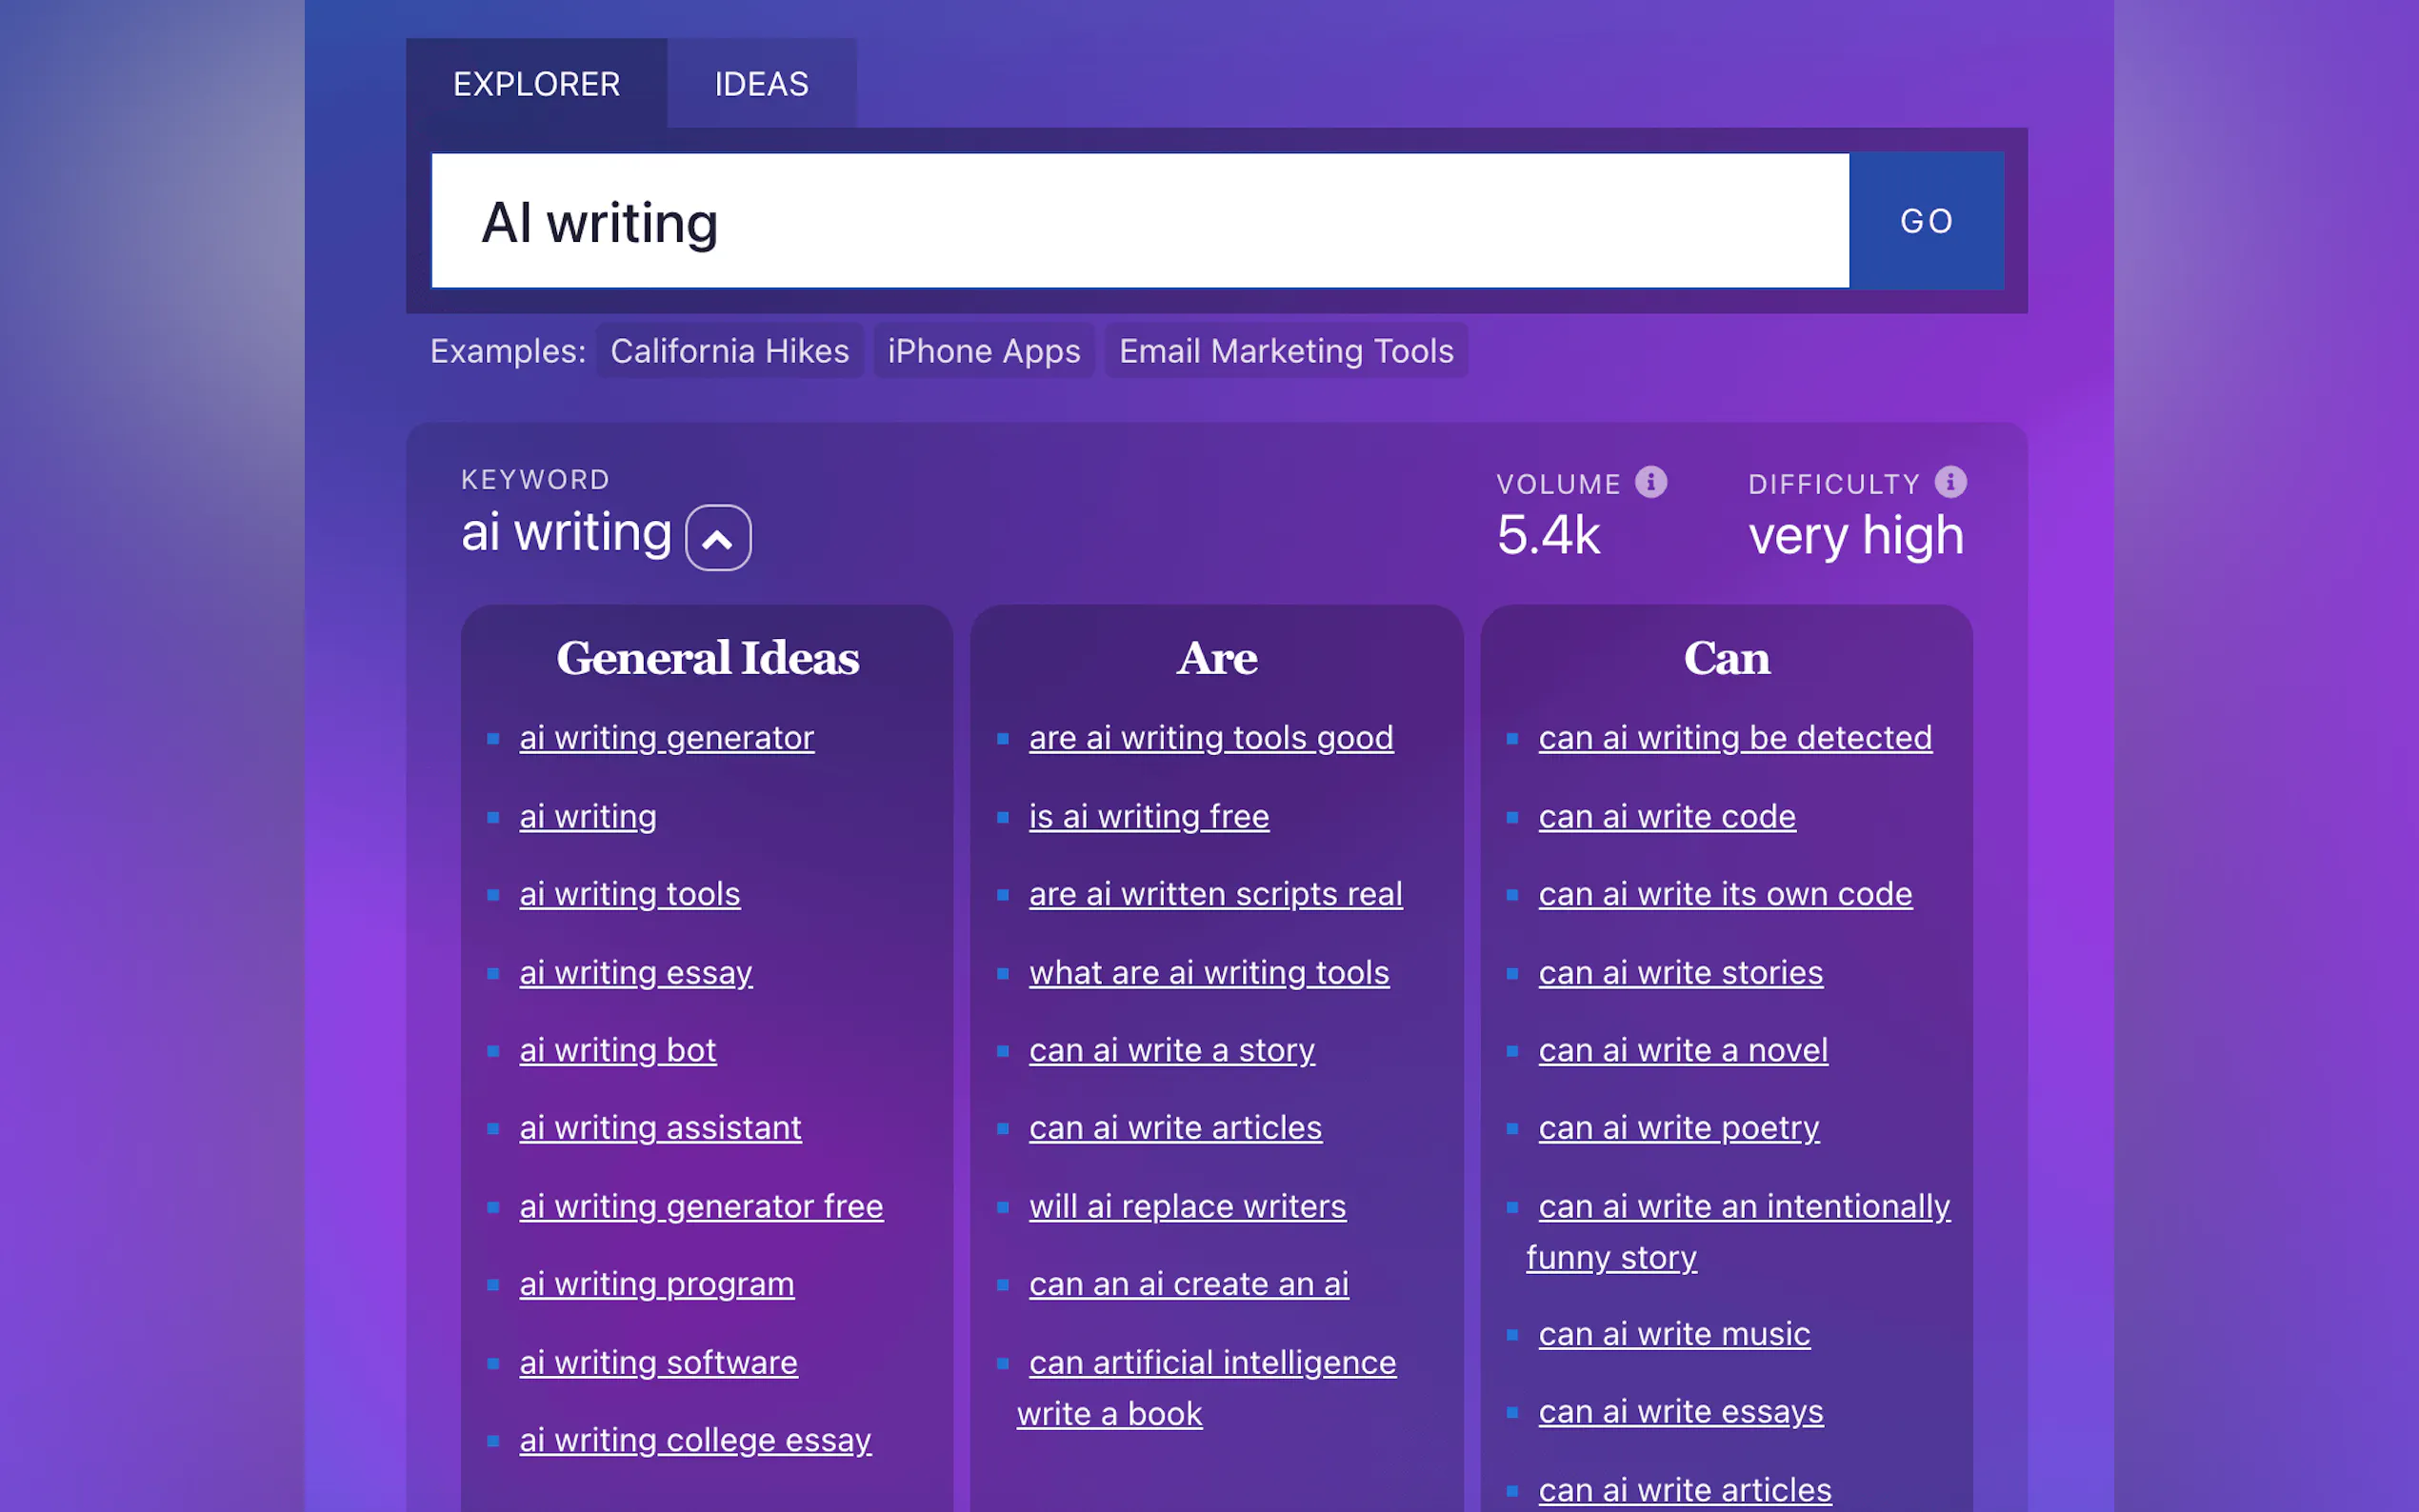Screen dimensions: 2419x1512
Task: Choose California Hikes example
Action: 729,351
